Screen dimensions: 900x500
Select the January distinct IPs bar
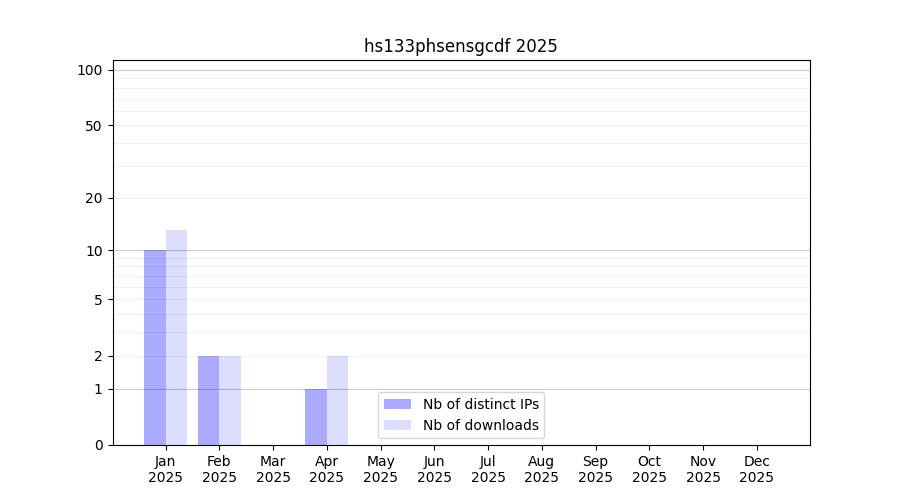155,347
